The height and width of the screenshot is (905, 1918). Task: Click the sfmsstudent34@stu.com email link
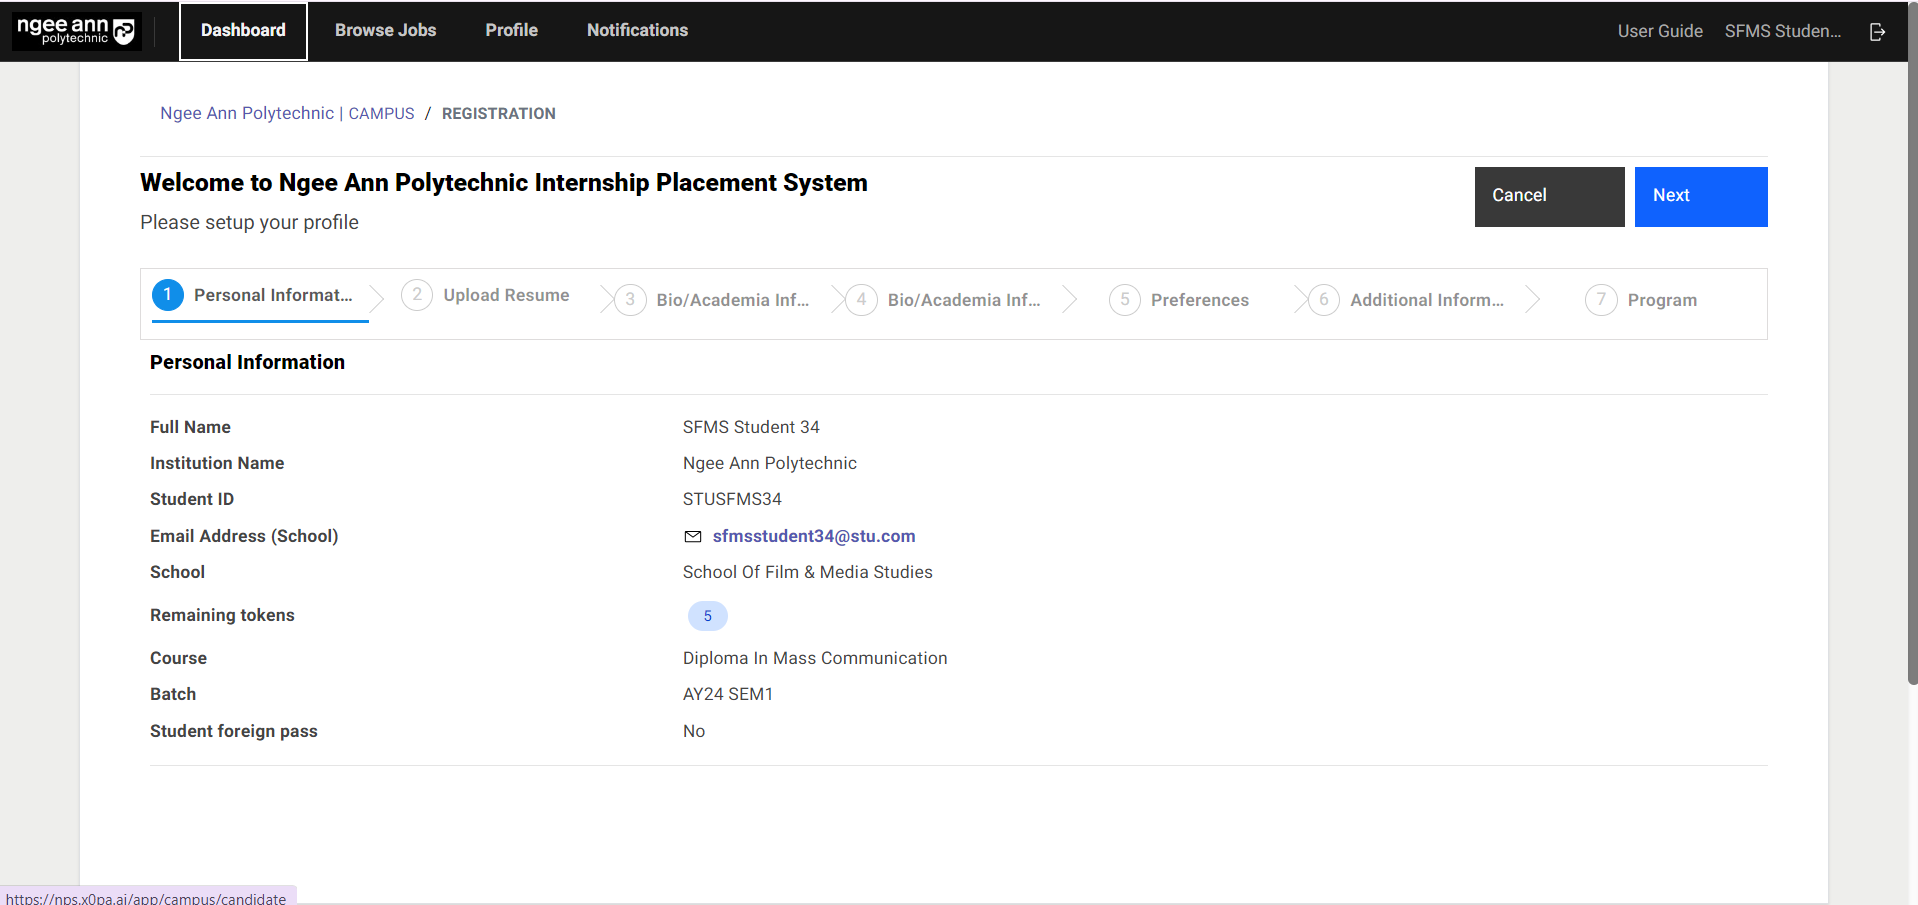click(x=813, y=537)
